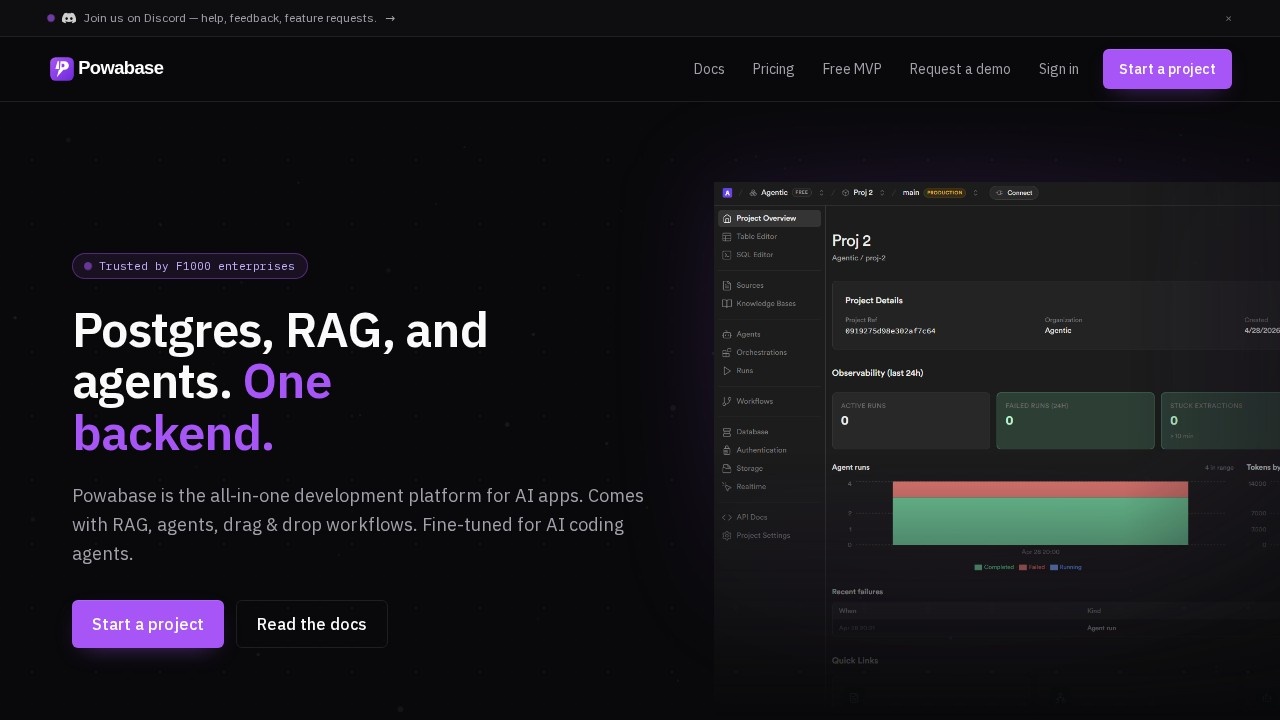This screenshot has width=1280, height=720.
Task: Click the green completed segment of chart
Action: click(x=1040, y=521)
